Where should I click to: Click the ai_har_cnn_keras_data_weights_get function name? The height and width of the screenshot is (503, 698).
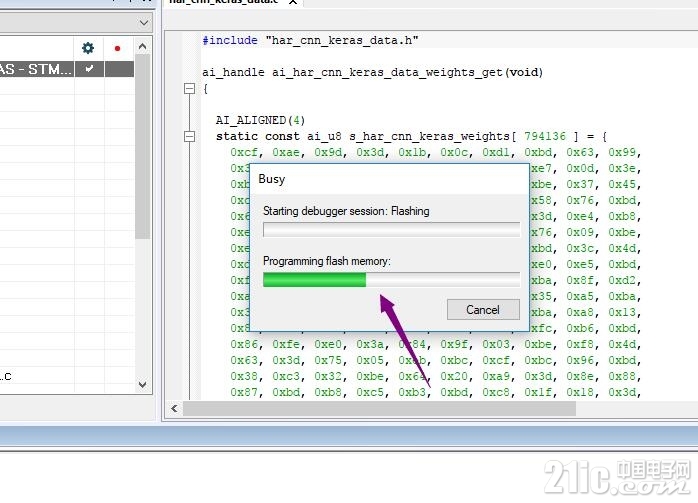point(387,72)
